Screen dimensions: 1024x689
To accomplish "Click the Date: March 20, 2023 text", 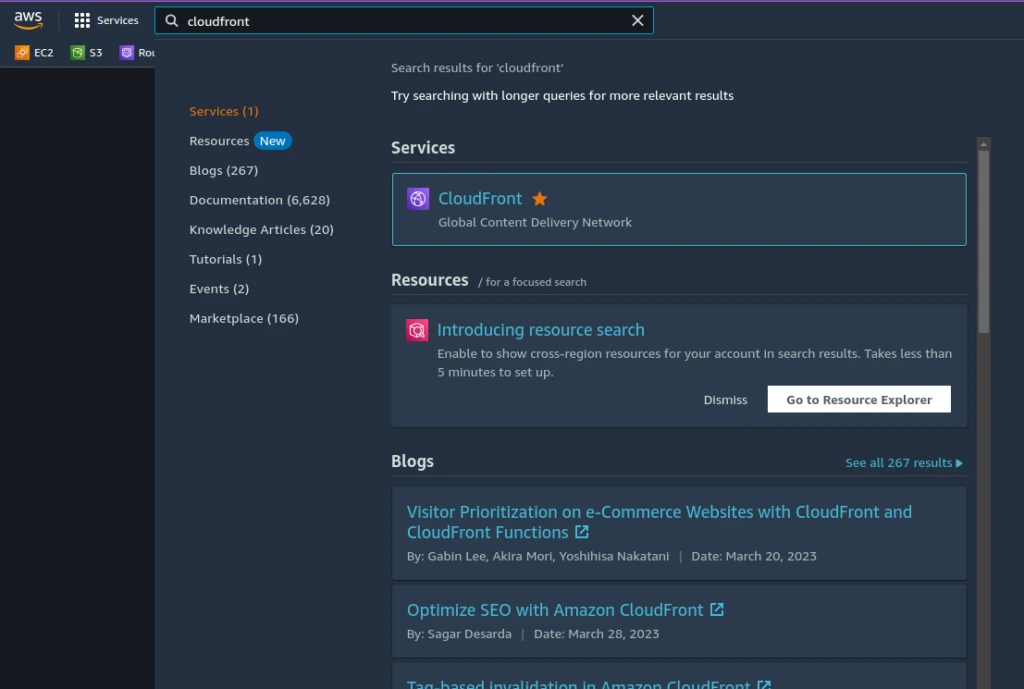I will tap(754, 556).
